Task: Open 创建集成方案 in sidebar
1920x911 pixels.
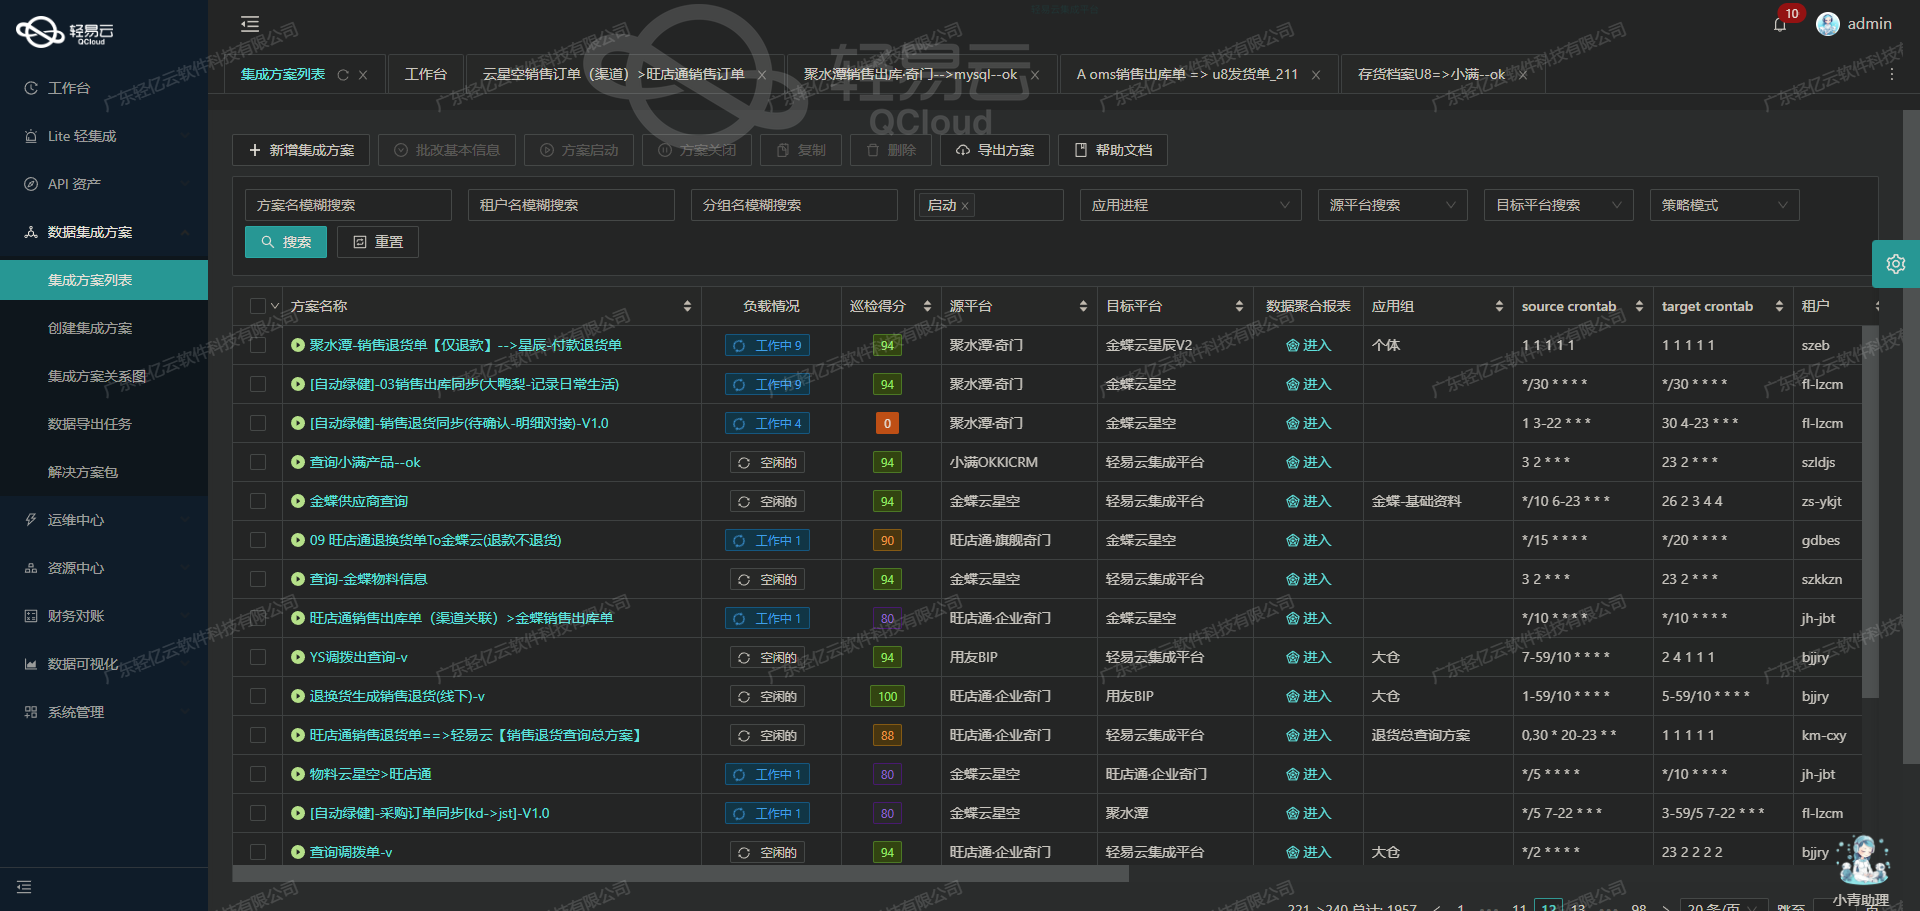Action: [x=104, y=328]
